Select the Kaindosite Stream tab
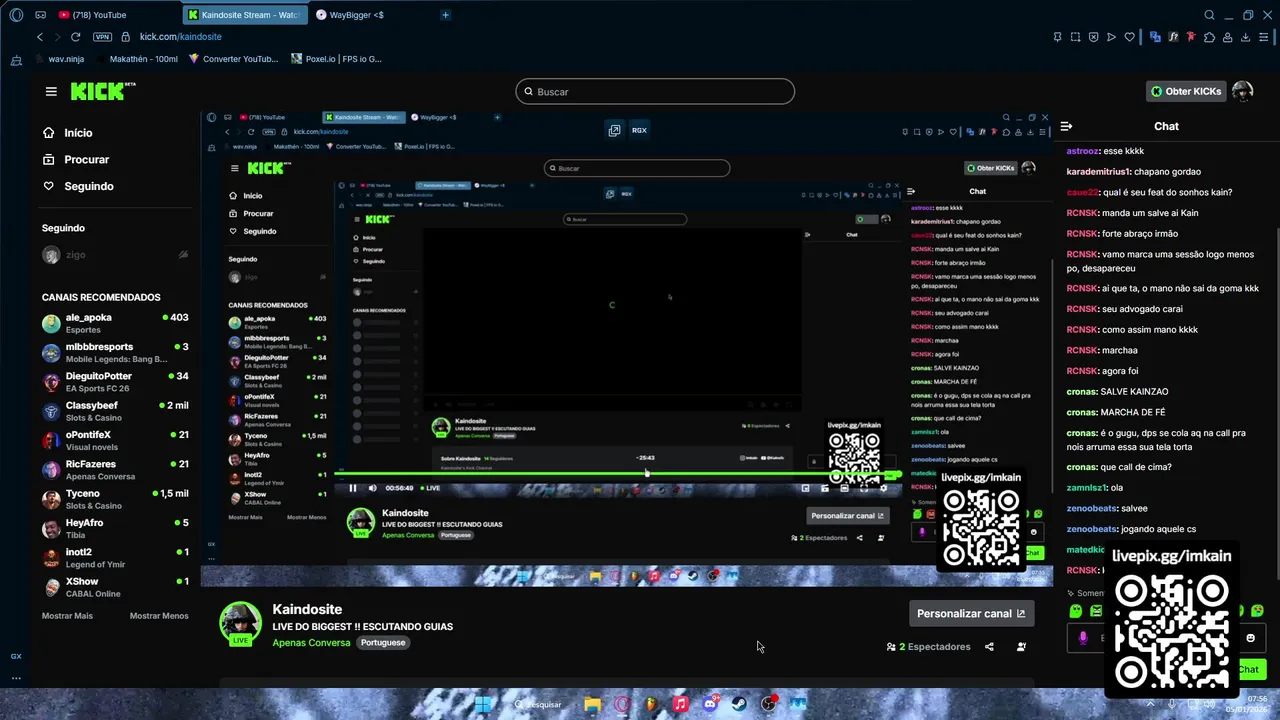 246,15
